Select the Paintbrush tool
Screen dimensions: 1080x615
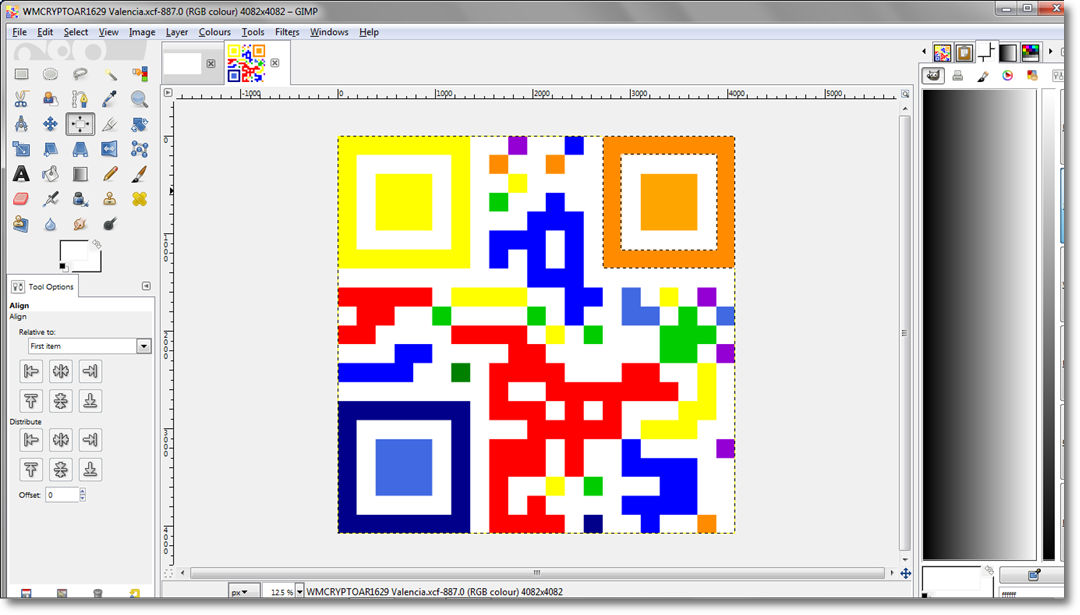[x=139, y=174]
